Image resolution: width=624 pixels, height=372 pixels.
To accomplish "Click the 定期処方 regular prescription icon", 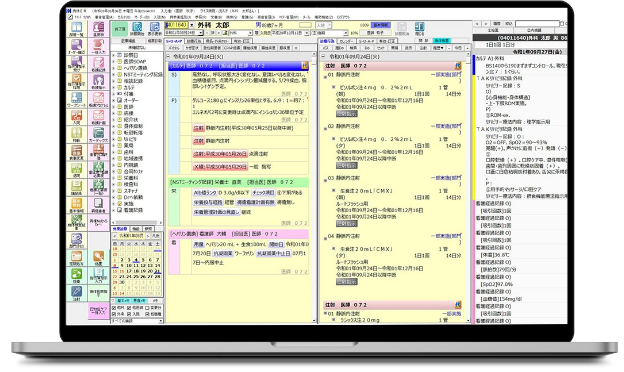I will click(76, 257).
